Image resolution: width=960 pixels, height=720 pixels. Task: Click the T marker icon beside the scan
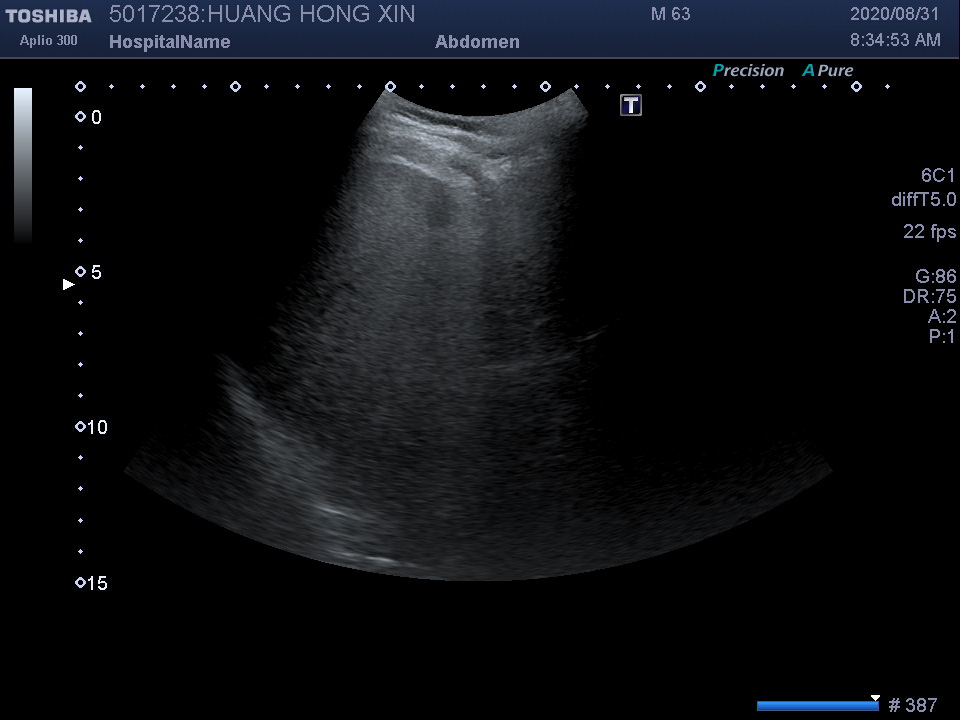click(x=631, y=105)
